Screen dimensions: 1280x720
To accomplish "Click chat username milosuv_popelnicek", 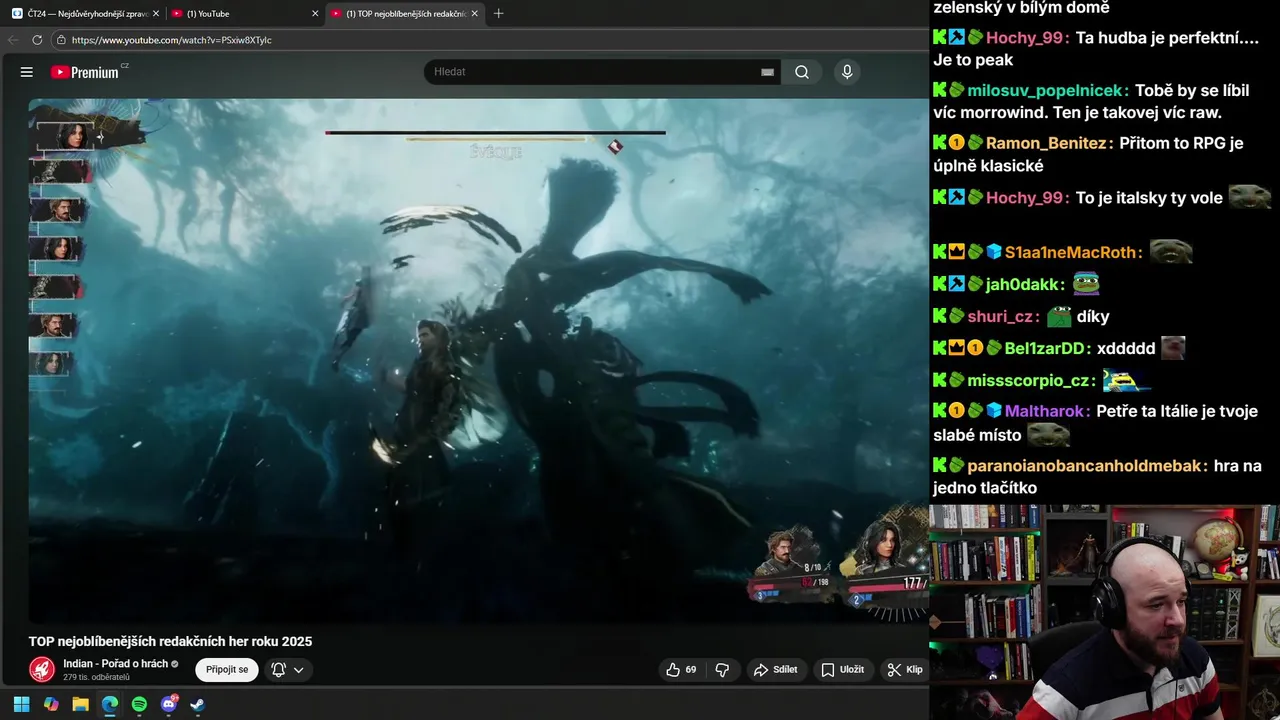I will click(1047, 91).
